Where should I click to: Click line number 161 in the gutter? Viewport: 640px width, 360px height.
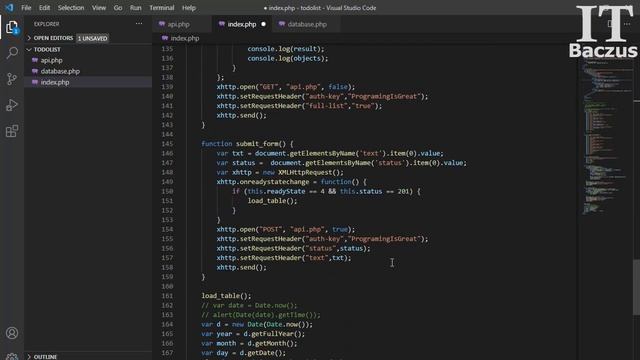(167, 296)
